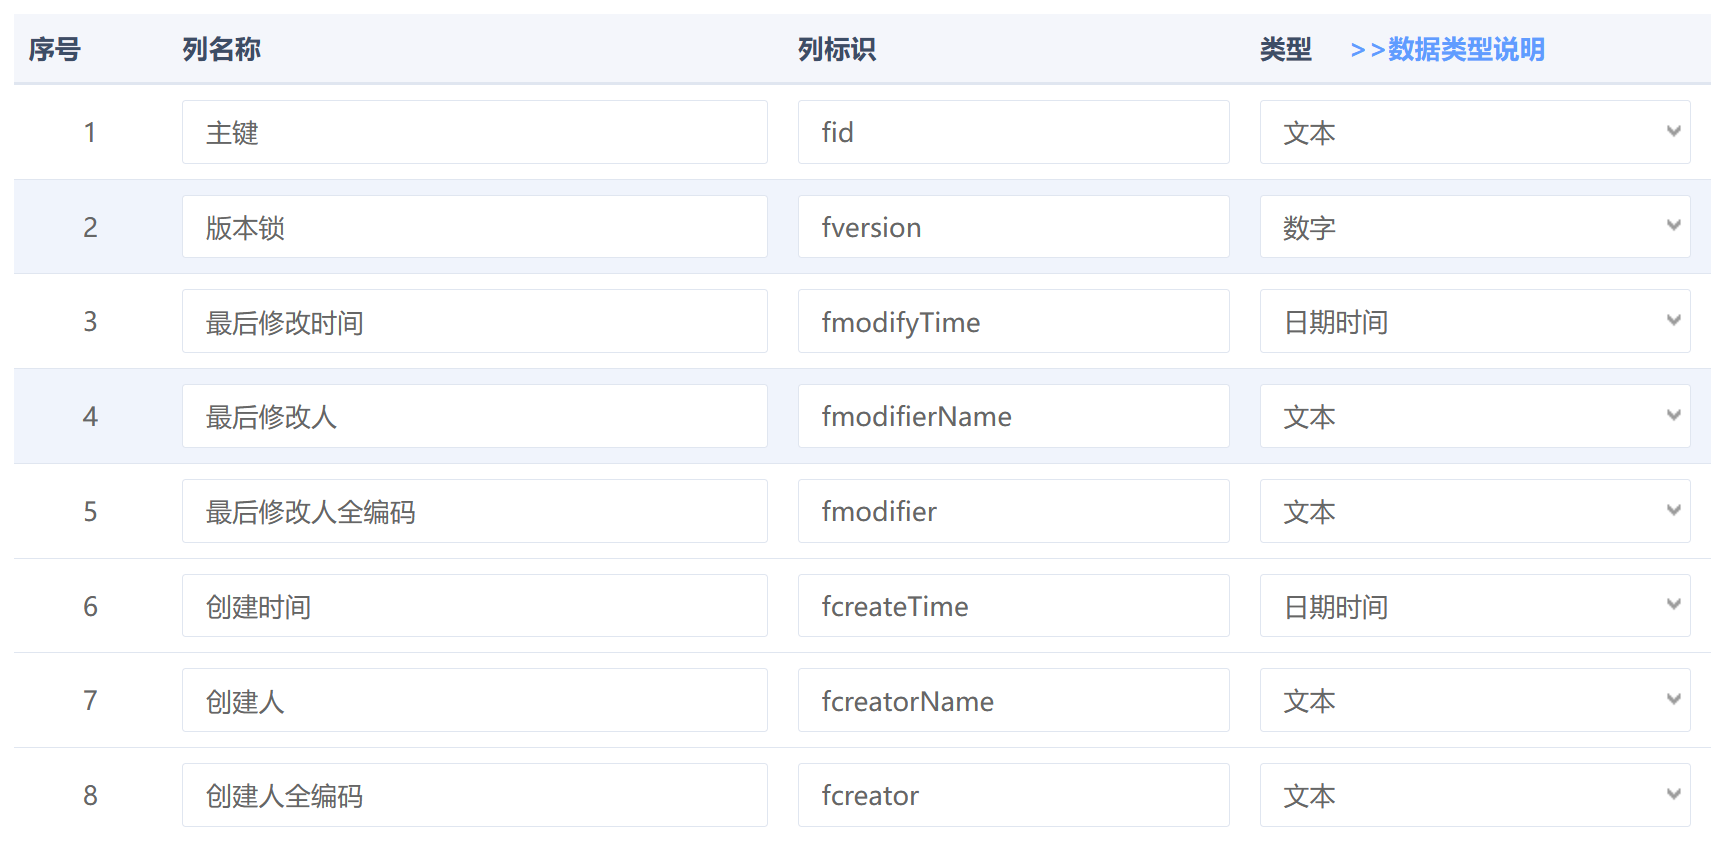Focus the 创建人 column name field
This screenshot has width=1711, height=853.
point(475,700)
